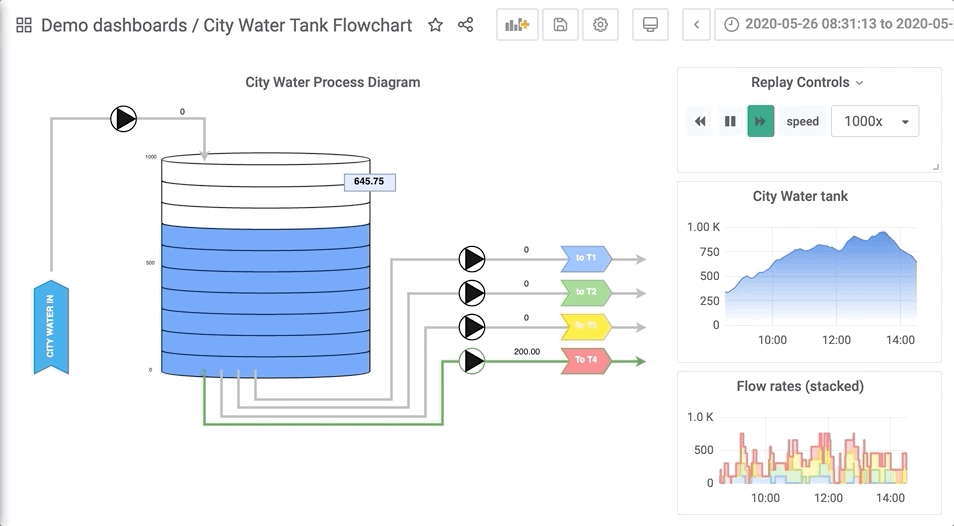This screenshot has height=526, width=954.
Task: Pause the replay
Action: tap(731, 121)
